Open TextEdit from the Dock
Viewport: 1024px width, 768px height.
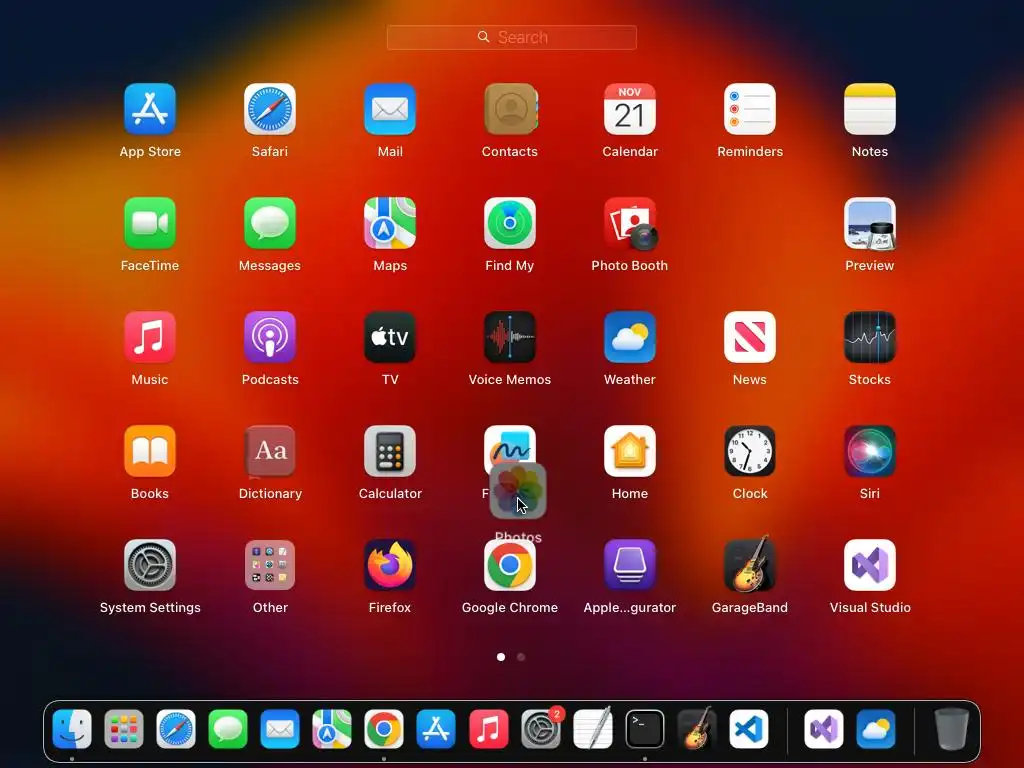coord(593,728)
